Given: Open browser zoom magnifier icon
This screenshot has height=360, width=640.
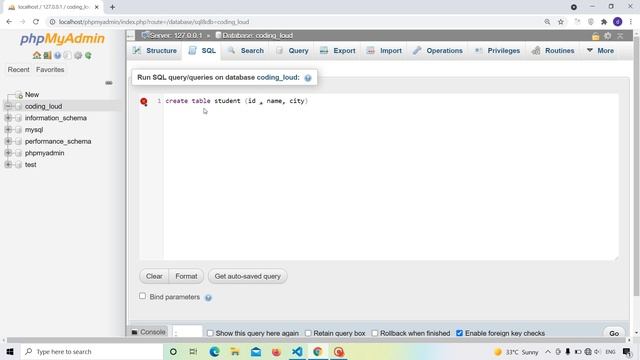Looking at the screenshot, I should tap(547, 22).
